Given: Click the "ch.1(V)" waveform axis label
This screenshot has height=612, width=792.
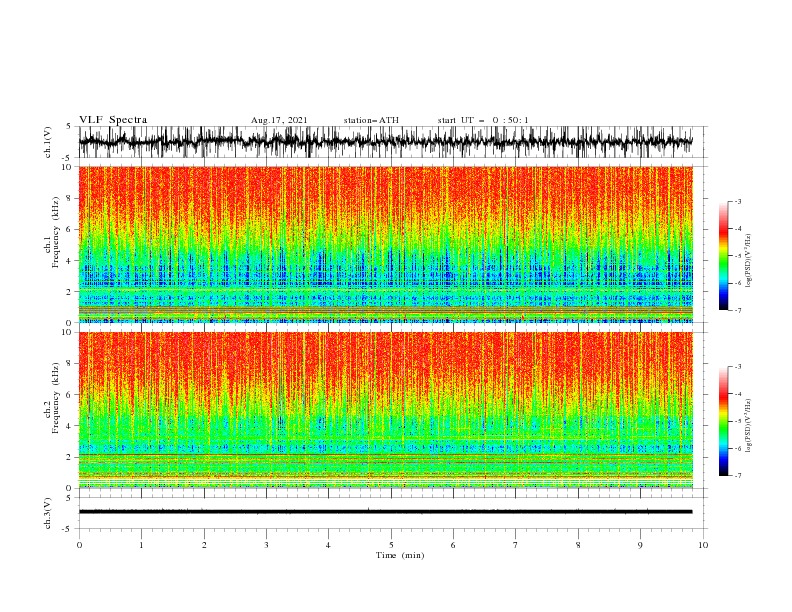Looking at the screenshot, I should (48, 142).
